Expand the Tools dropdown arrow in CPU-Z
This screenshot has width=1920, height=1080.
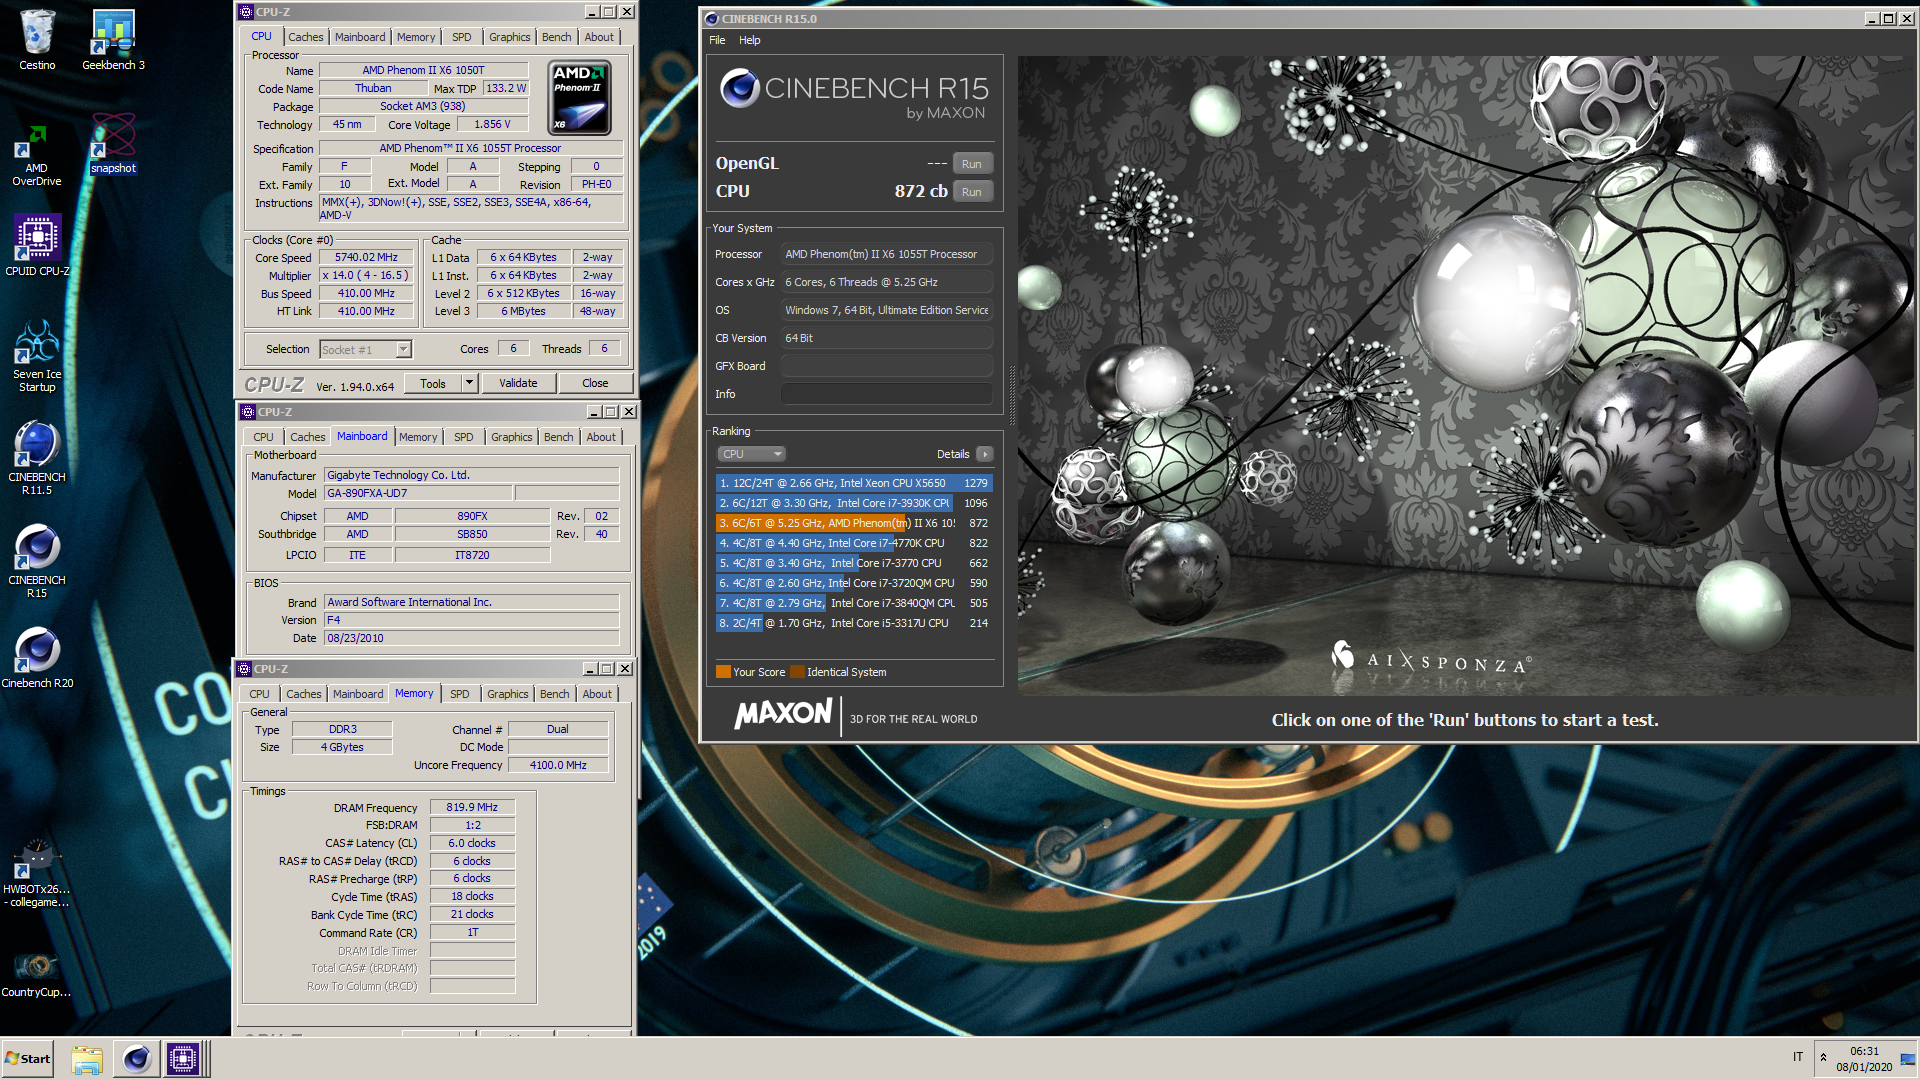469,383
